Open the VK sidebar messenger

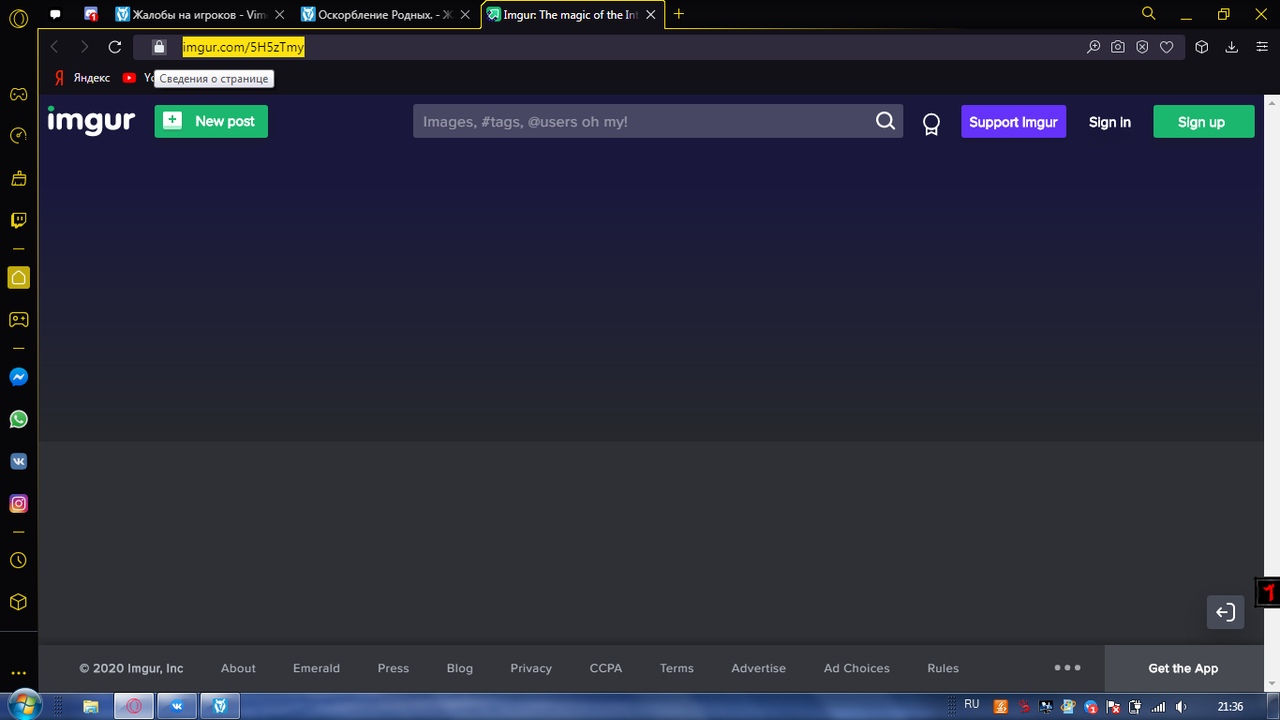18,461
